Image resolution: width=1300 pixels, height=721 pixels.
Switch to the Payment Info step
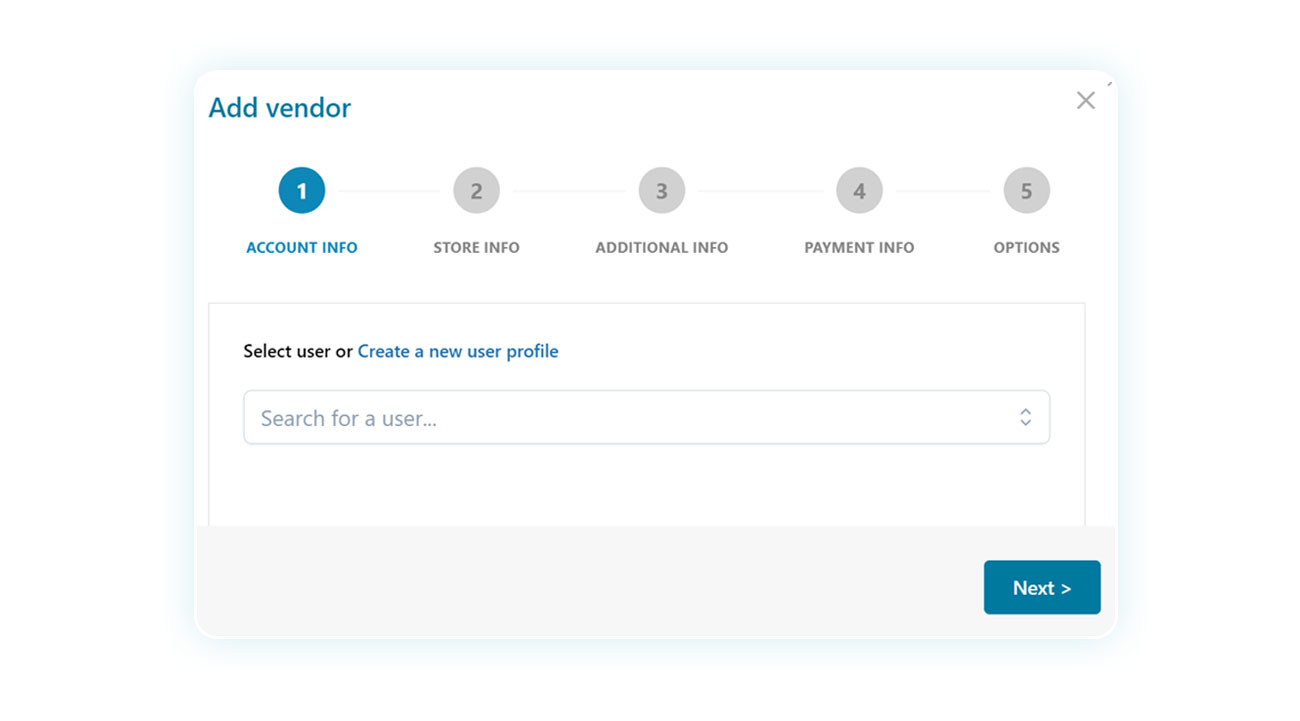tap(859, 247)
